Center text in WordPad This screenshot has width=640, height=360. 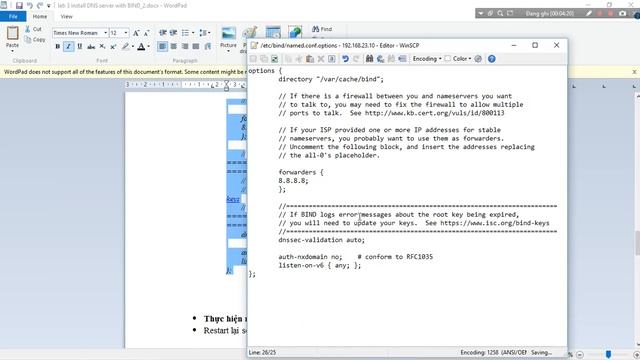tap(173, 47)
